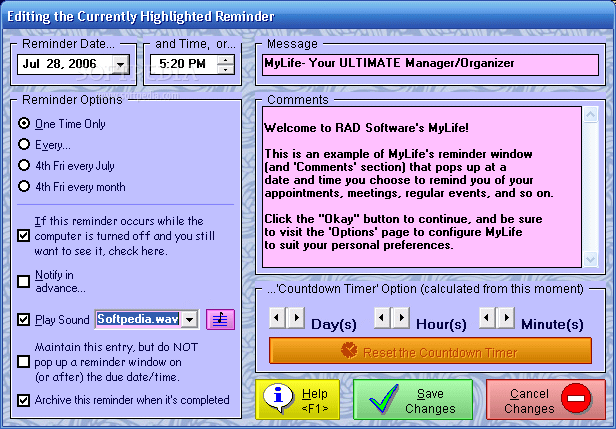Screen dimensions: 616x429
Task: Toggle Archive this reminder when completed
Action: [24, 400]
